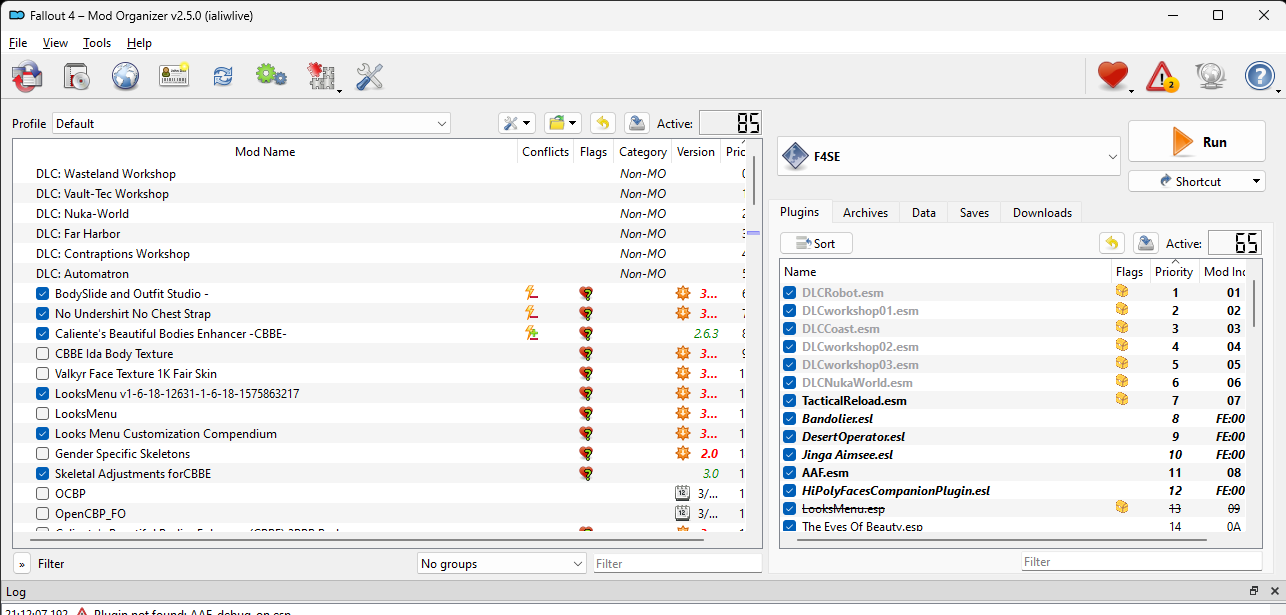Uncheck the DLCRobot.esm plugin
1286x615 pixels.
(790, 292)
